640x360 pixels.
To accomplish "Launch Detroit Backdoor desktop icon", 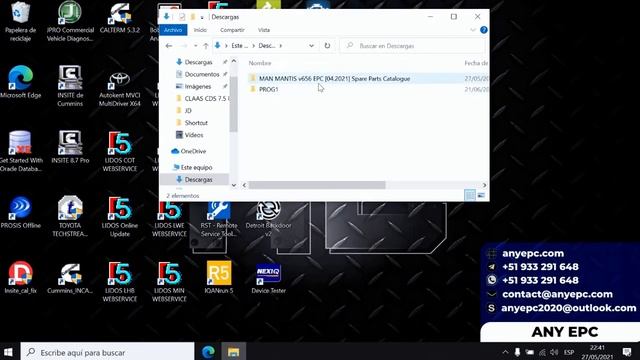I will (x=268, y=219).
